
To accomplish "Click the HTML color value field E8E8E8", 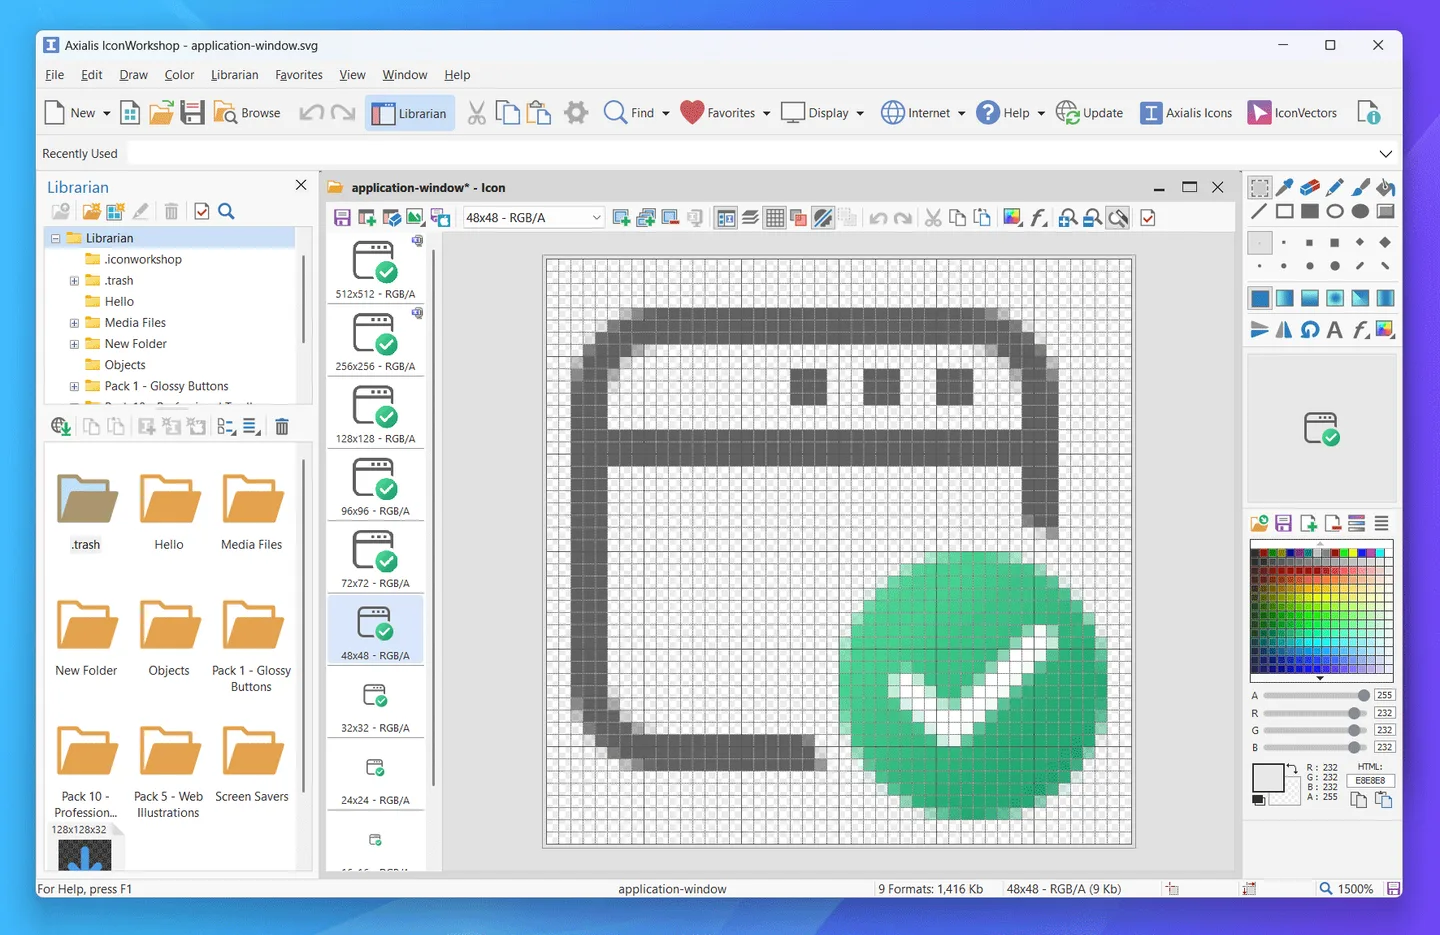I will [x=1370, y=780].
